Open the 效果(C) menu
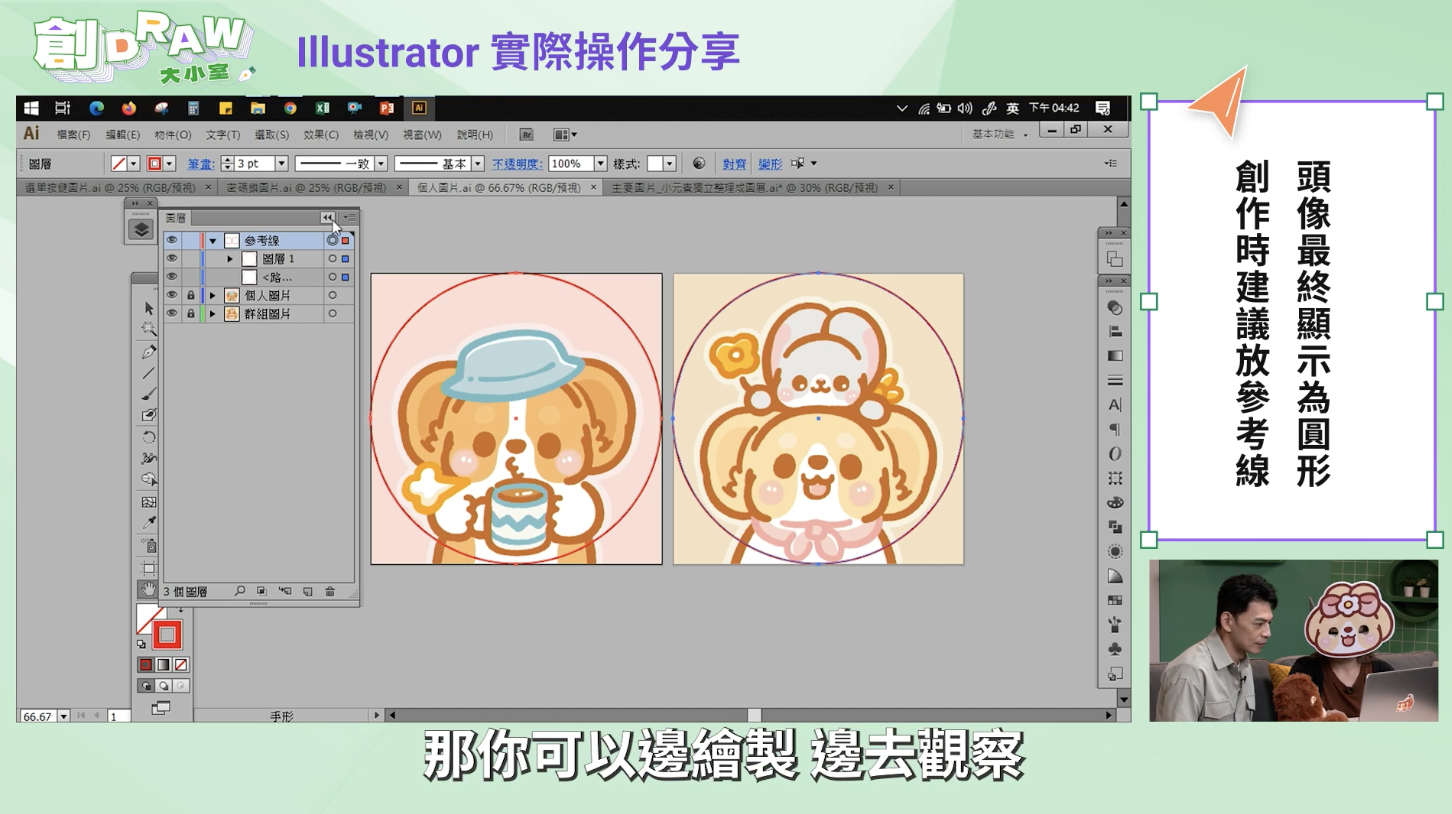Viewport: 1452px width, 814px height. point(321,135)
